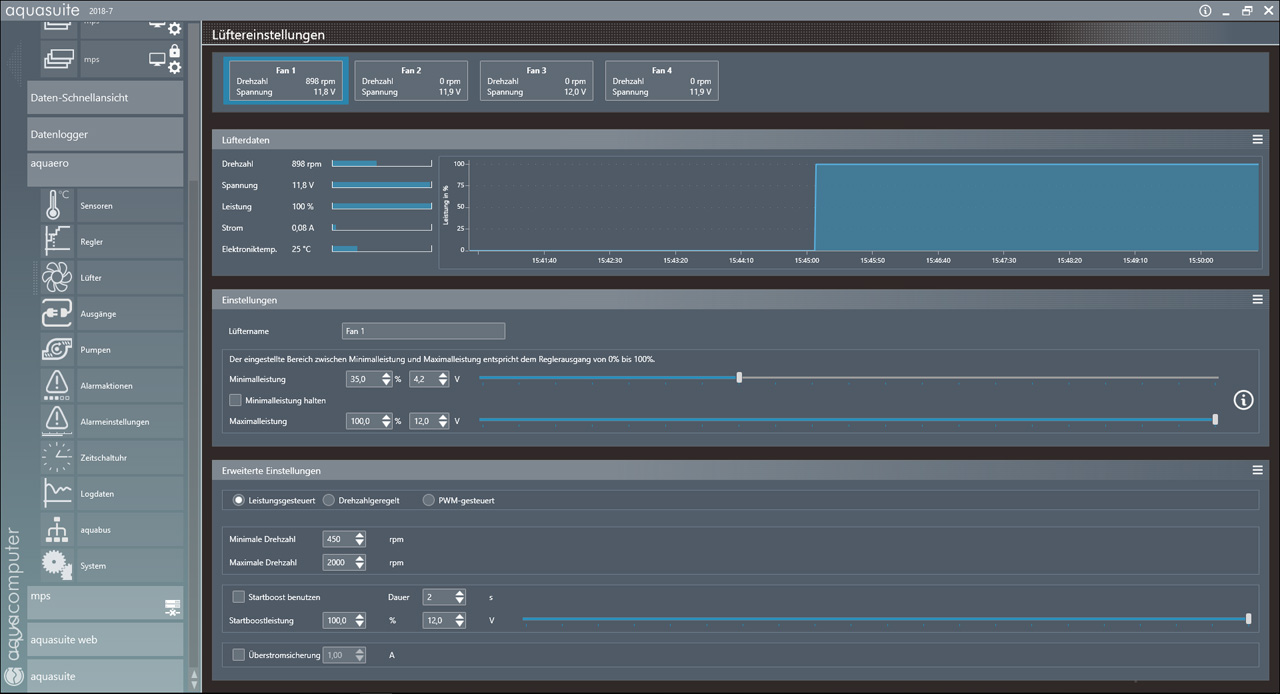The image size is (1280, 694).
Task: Click the monitor icon beside mps page
Action: pyautogui.click(x=156, y=59)
